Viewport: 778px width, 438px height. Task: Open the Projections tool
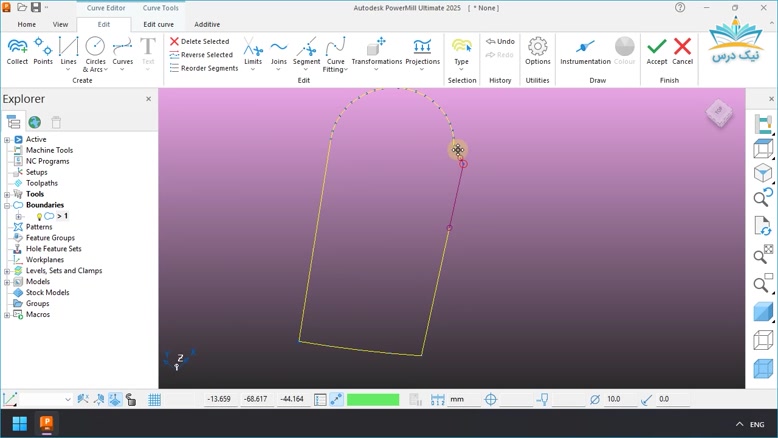point(422,51)
